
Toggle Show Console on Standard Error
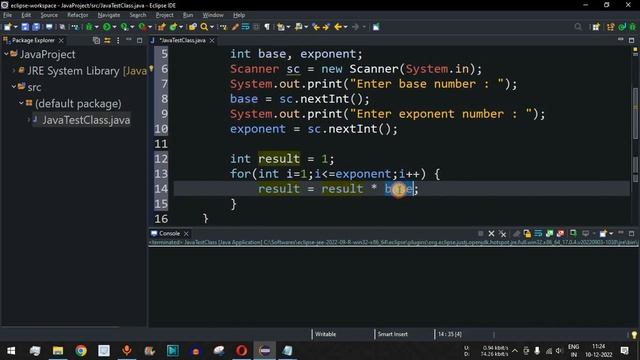pos(560,233)
